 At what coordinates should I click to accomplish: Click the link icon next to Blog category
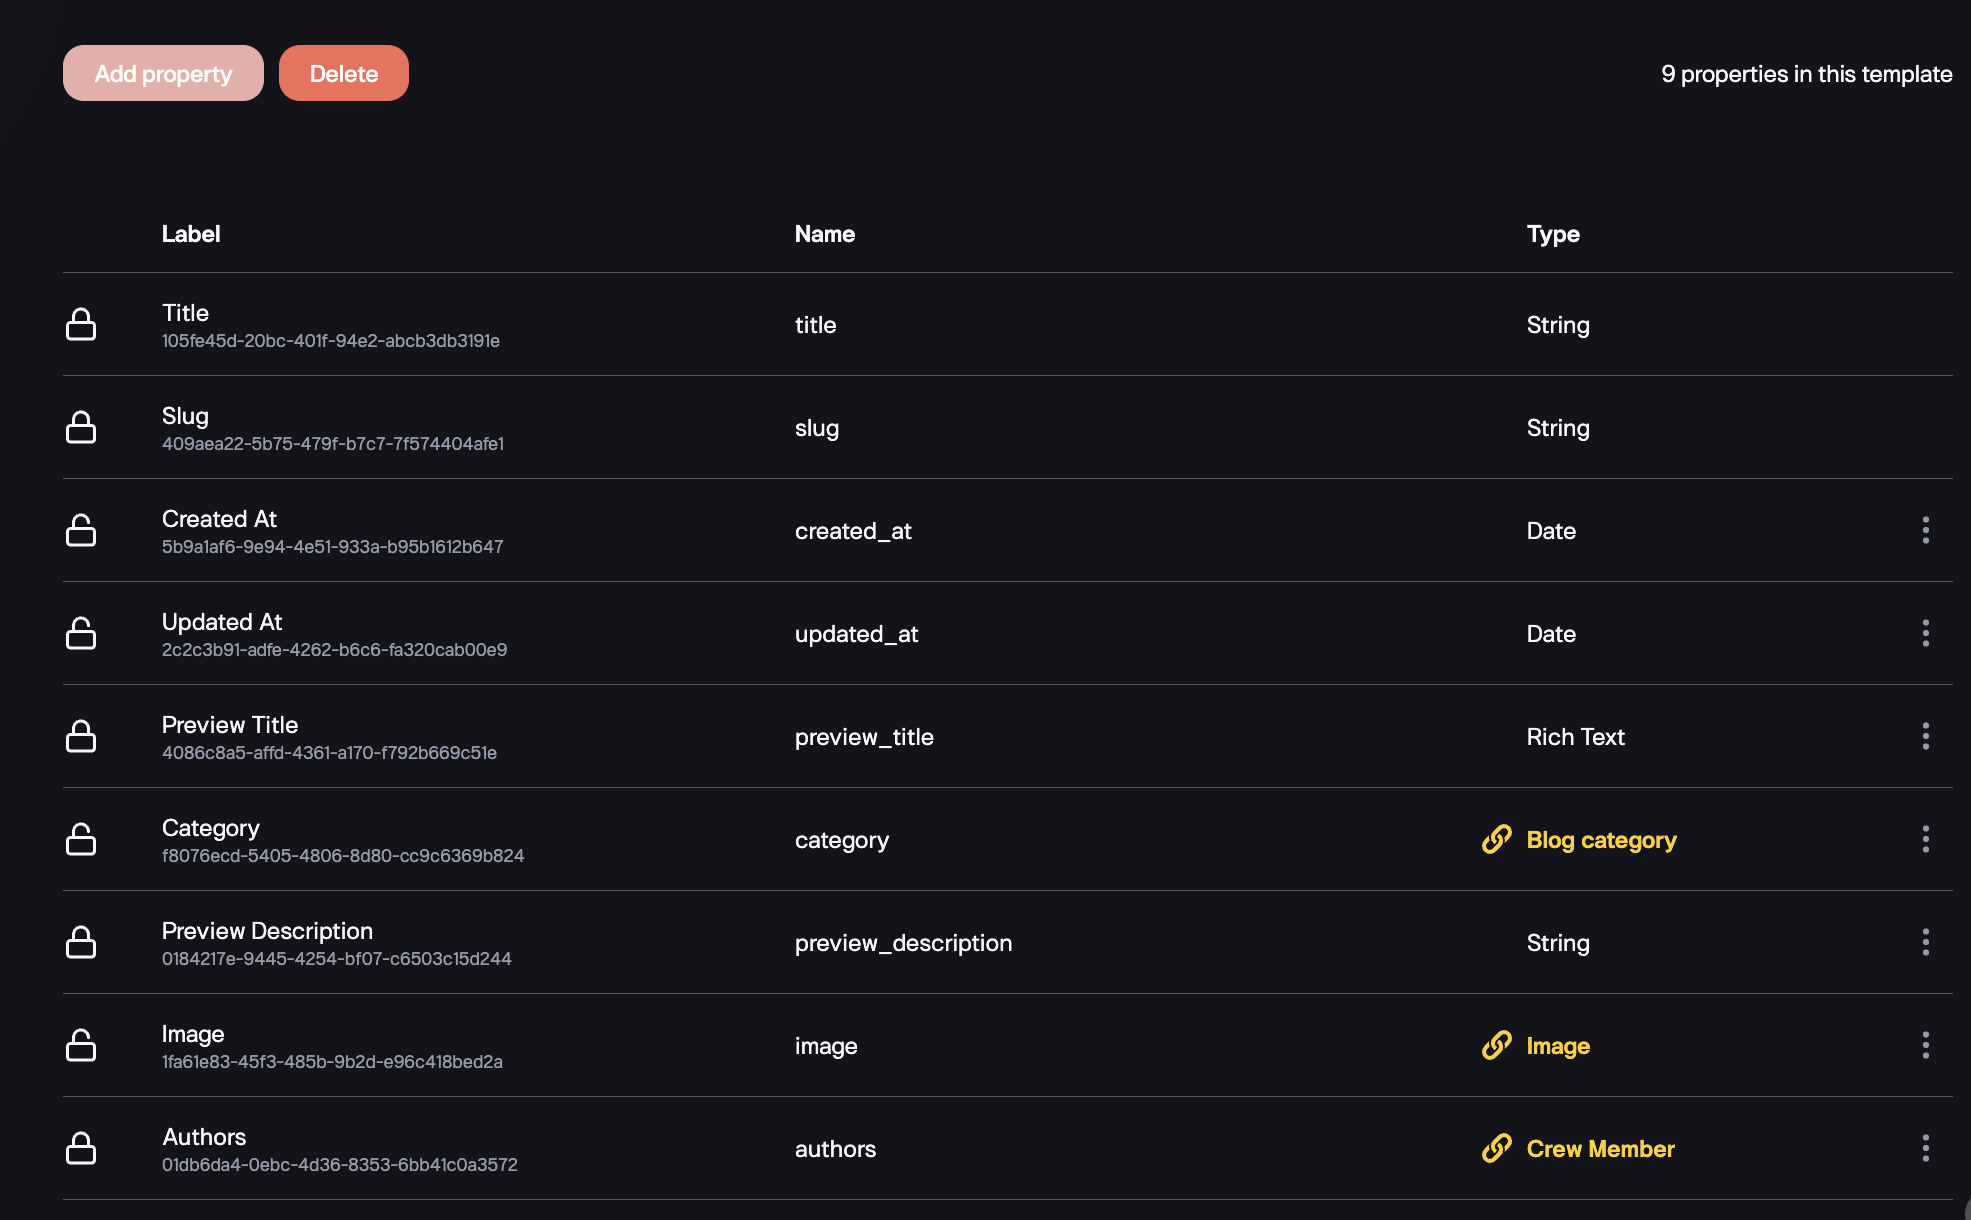pyautogui.click(x=1496, y=840)
